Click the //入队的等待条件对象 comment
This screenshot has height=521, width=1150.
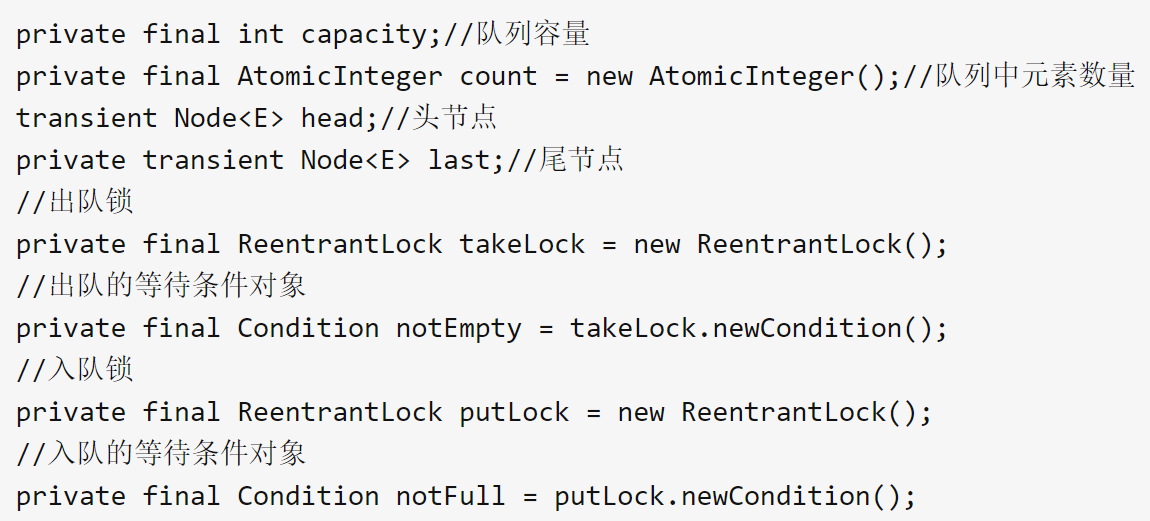[x=161, y=454]
